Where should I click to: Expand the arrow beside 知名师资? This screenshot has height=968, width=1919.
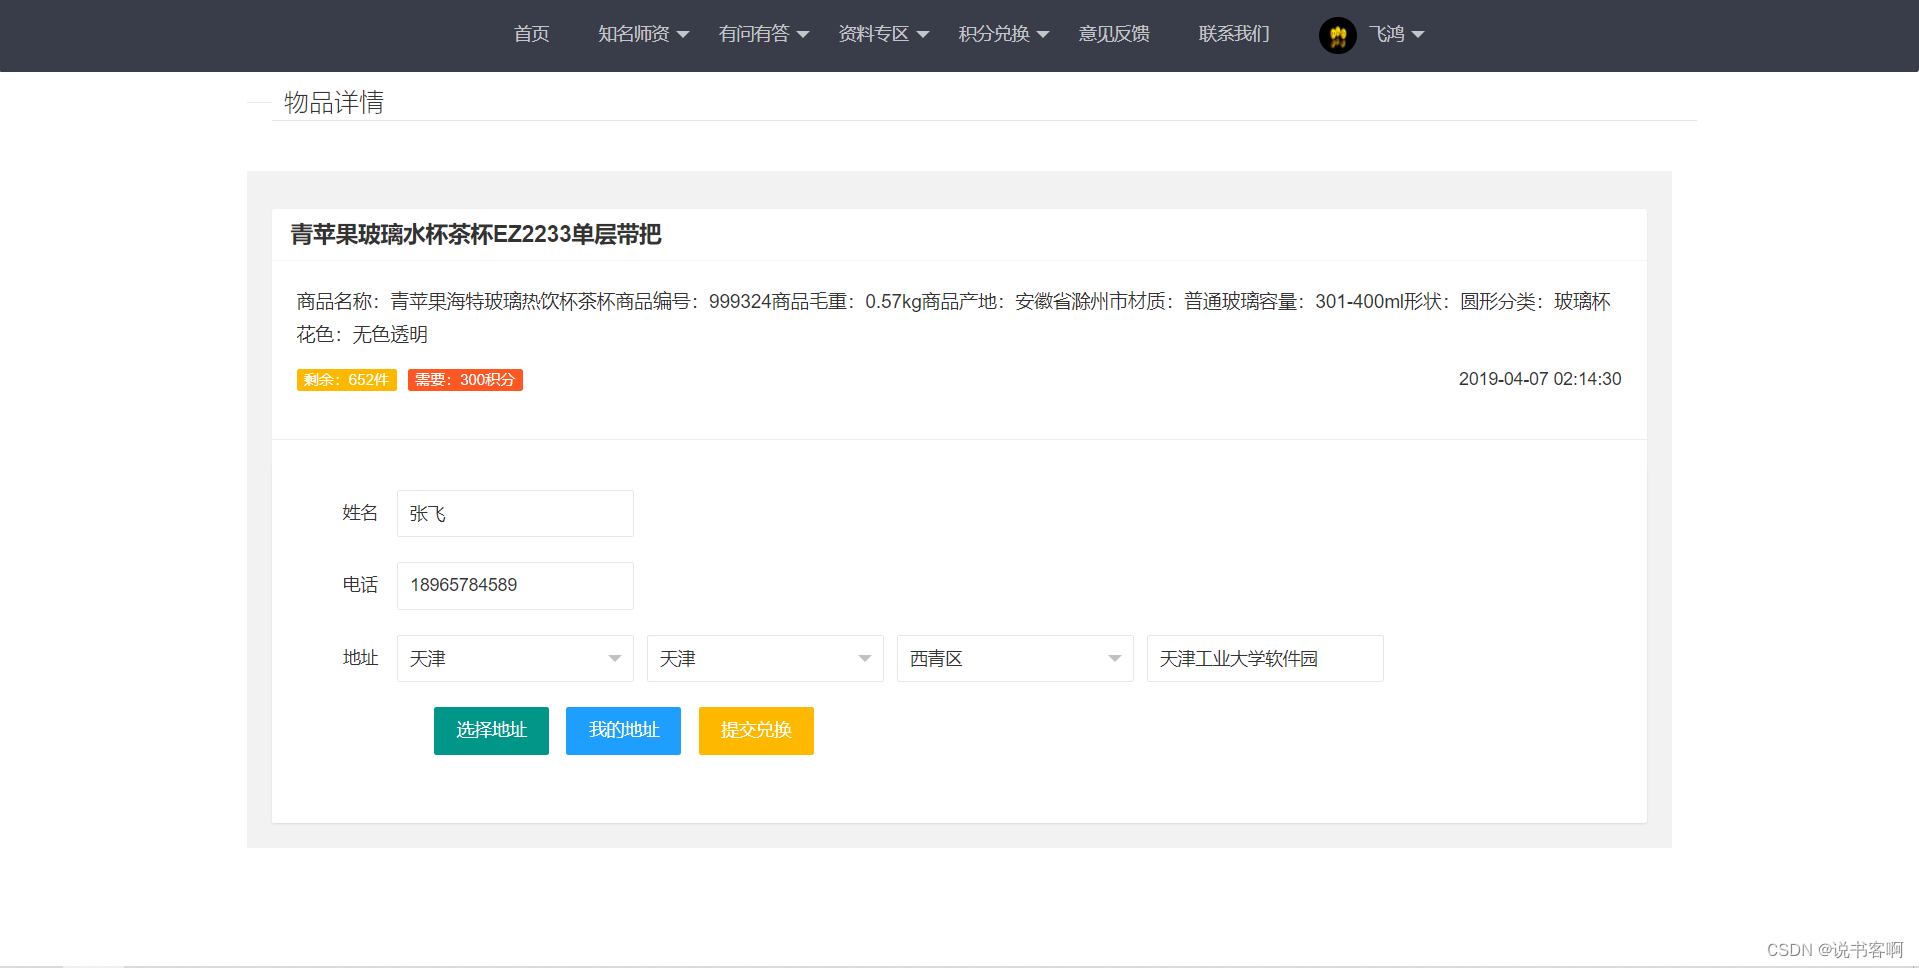pyautogui.click(x=683, y=35)
